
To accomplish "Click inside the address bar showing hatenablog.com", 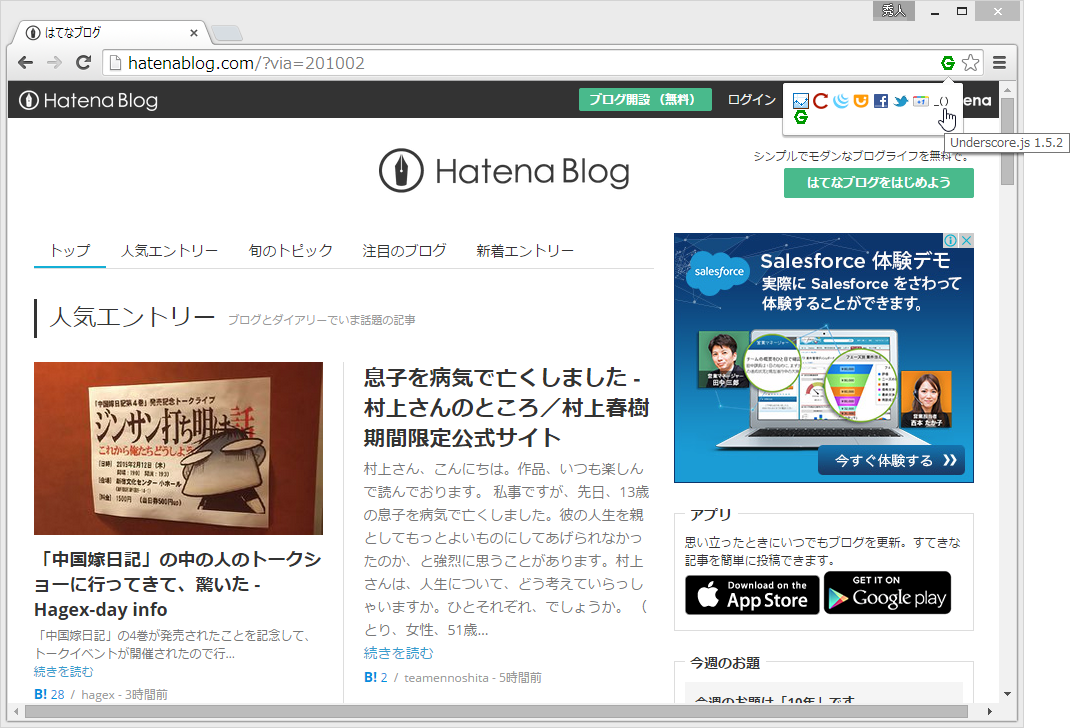I will pyautogui.click(x=300, y=62).
